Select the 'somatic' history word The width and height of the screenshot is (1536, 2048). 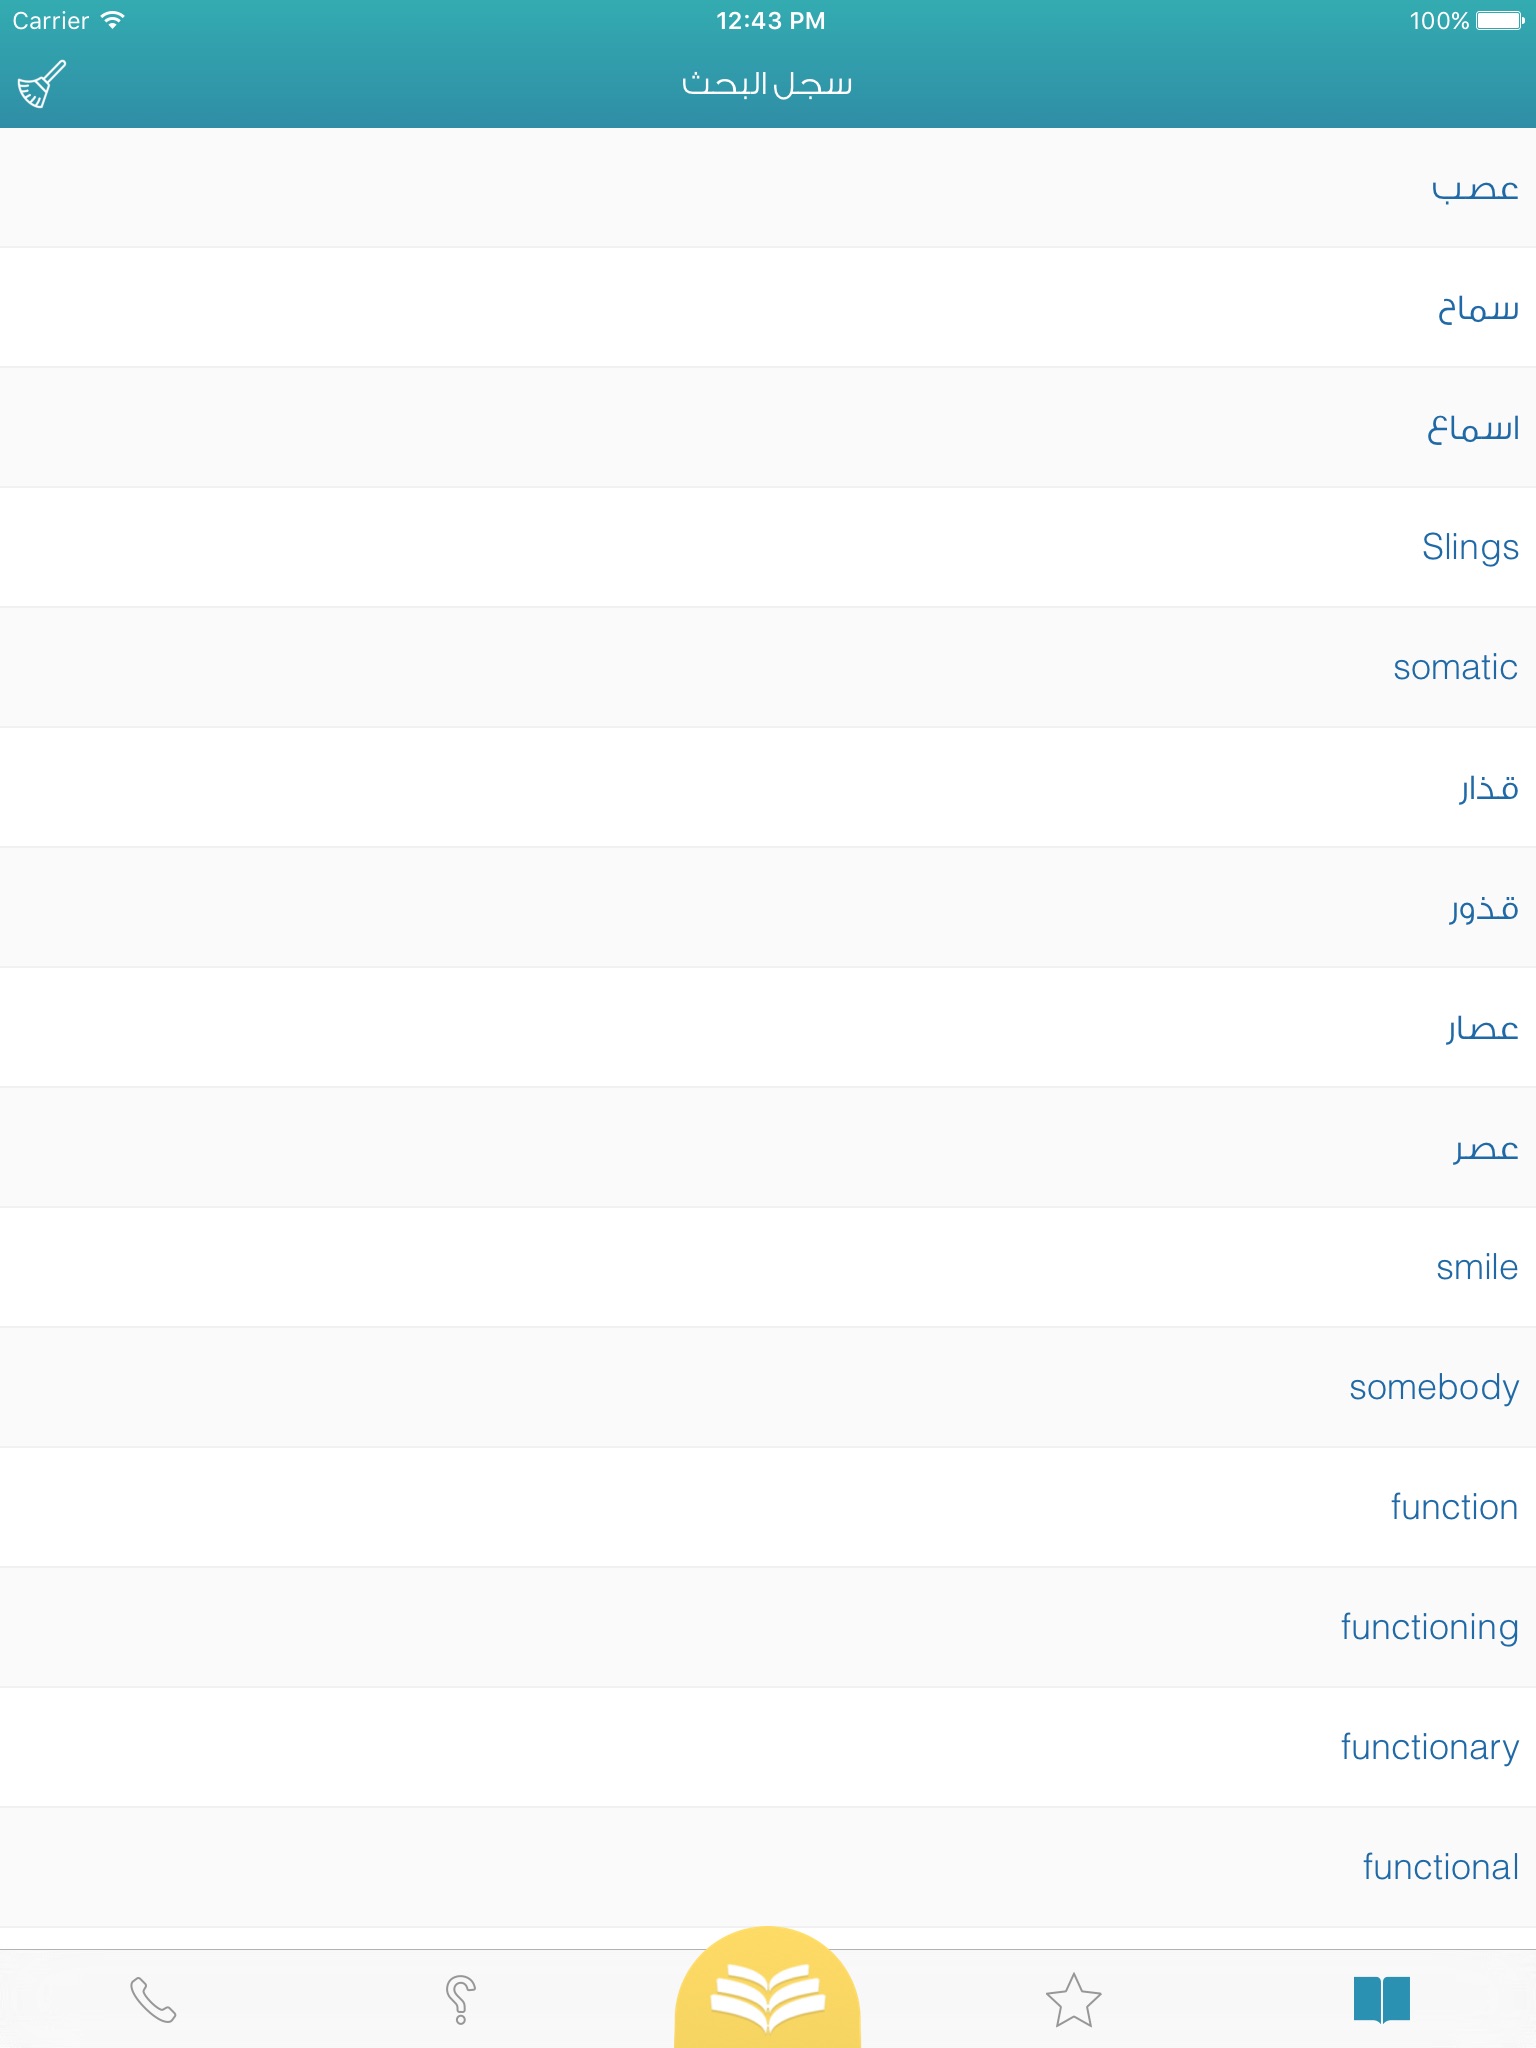tap(1455, 667)
